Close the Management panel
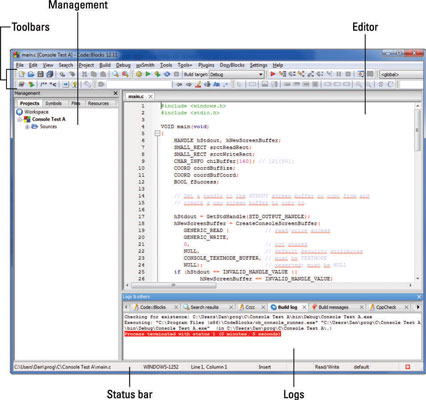The image size is (426, 400). pyautogui.click(x=115, y=93)
